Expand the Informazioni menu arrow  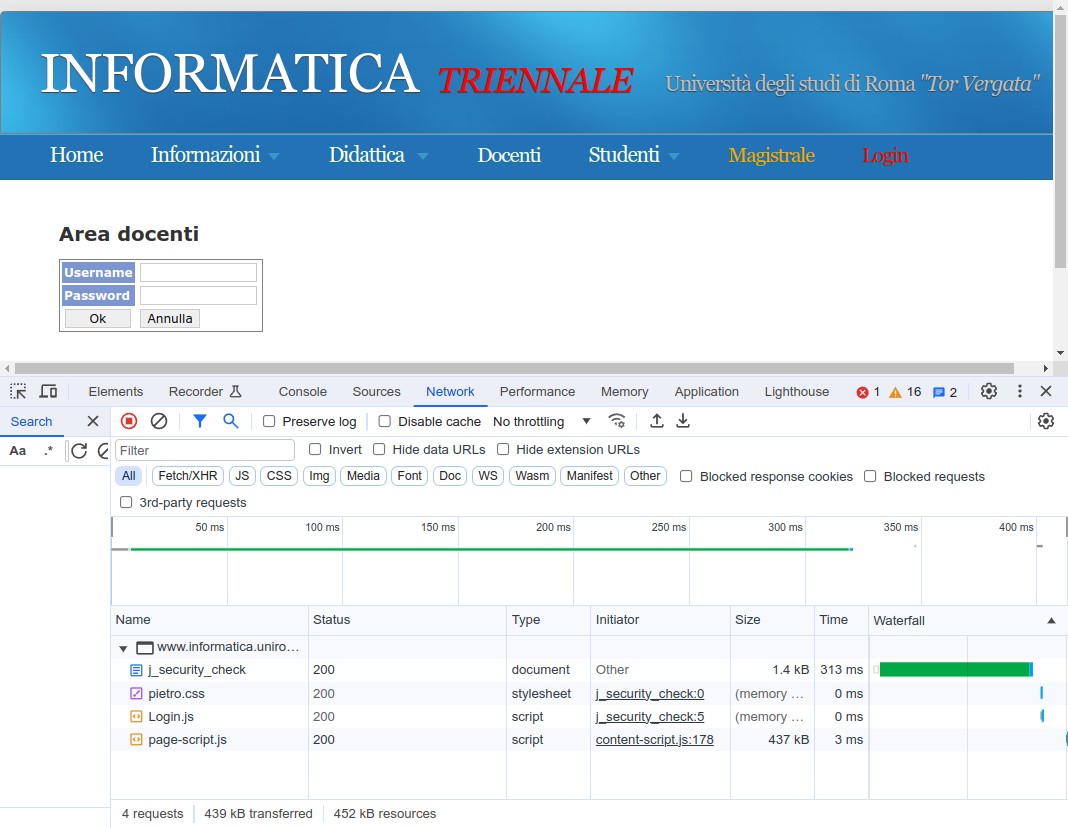tap(274, 156)
